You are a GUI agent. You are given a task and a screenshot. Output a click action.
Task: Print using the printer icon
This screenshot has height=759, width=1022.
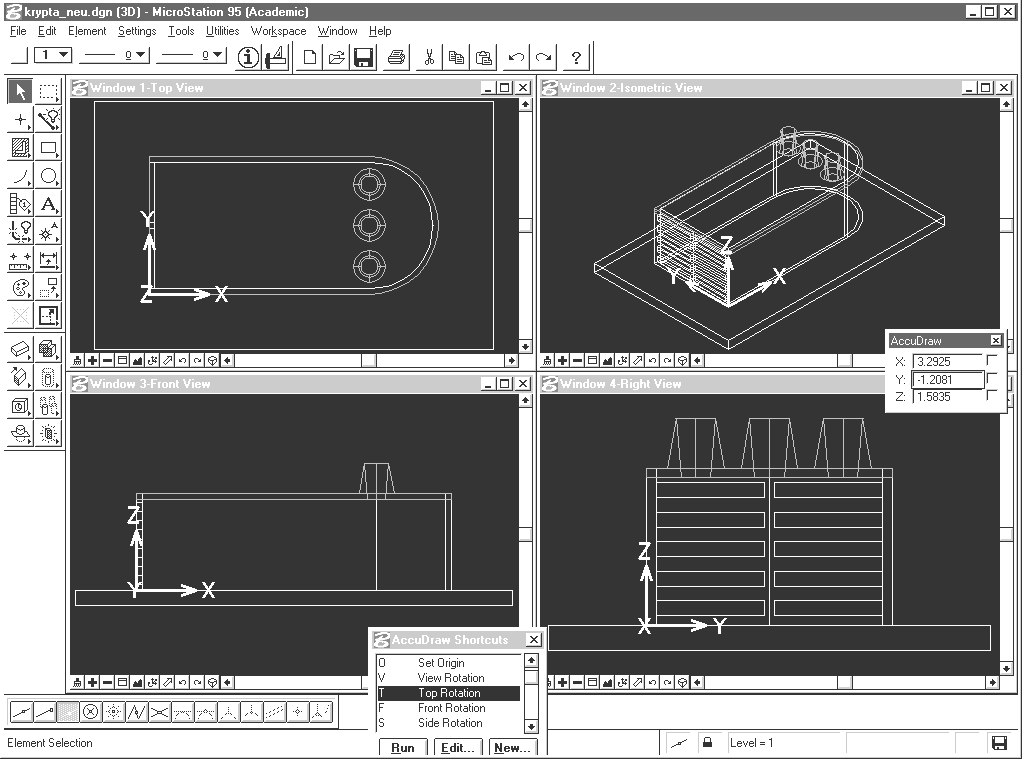(x=396, y=57)
